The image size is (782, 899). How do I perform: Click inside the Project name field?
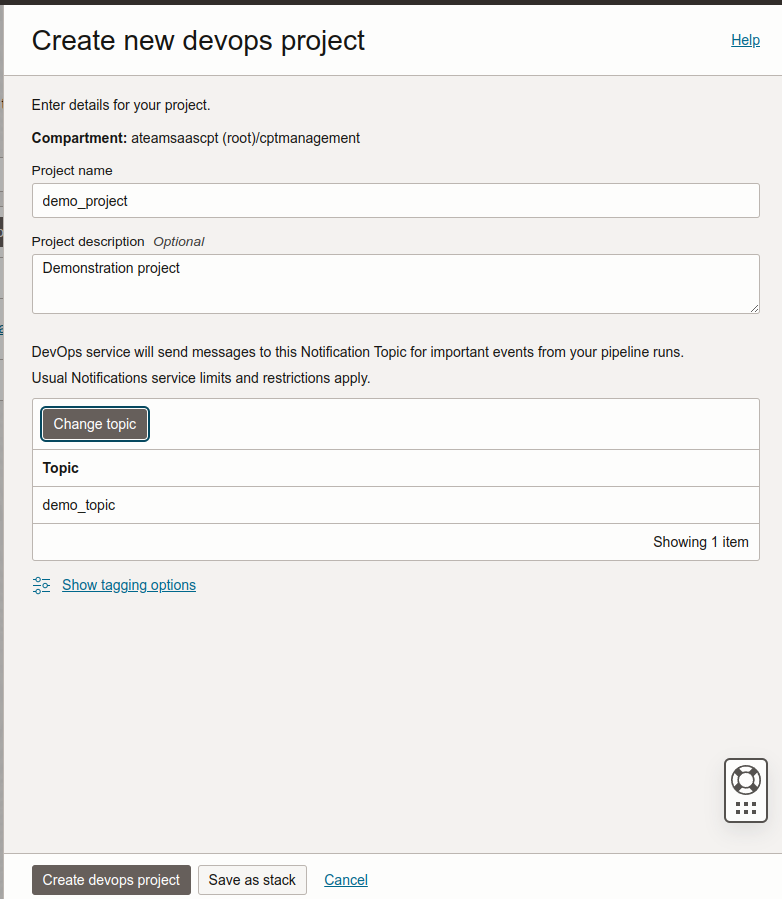395,200
